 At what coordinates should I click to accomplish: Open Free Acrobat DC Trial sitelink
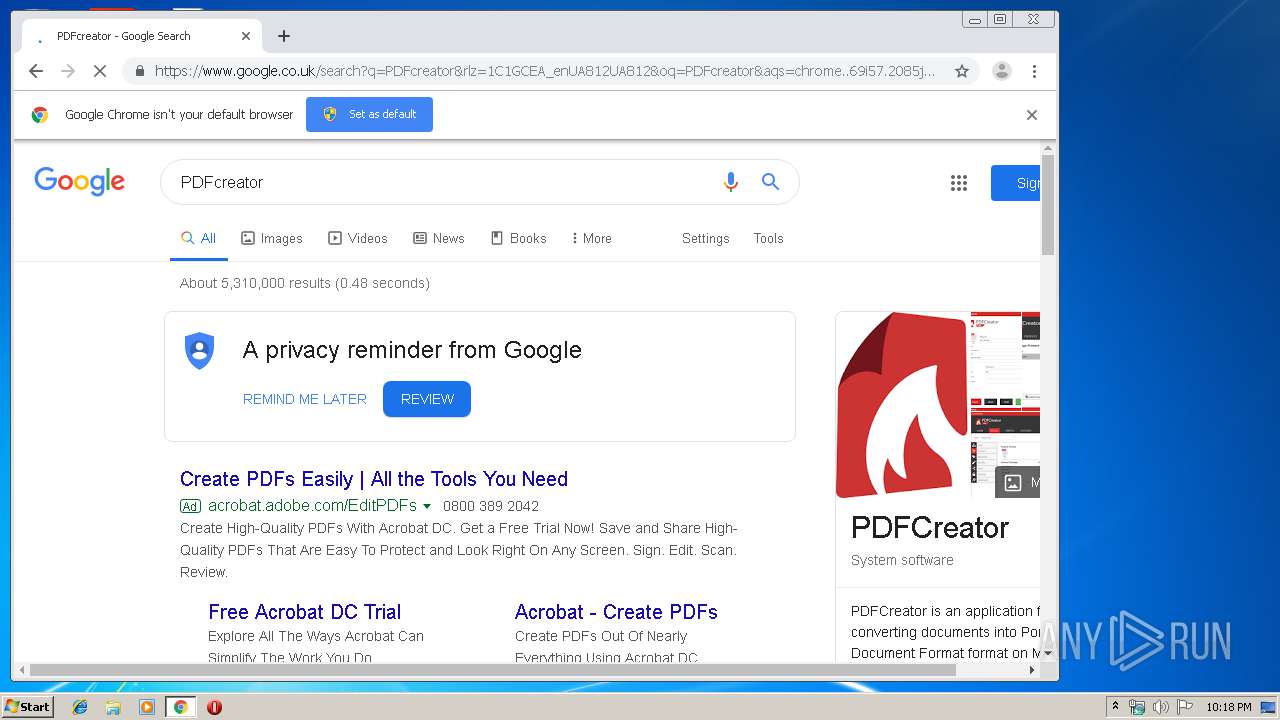coord(304,612)
